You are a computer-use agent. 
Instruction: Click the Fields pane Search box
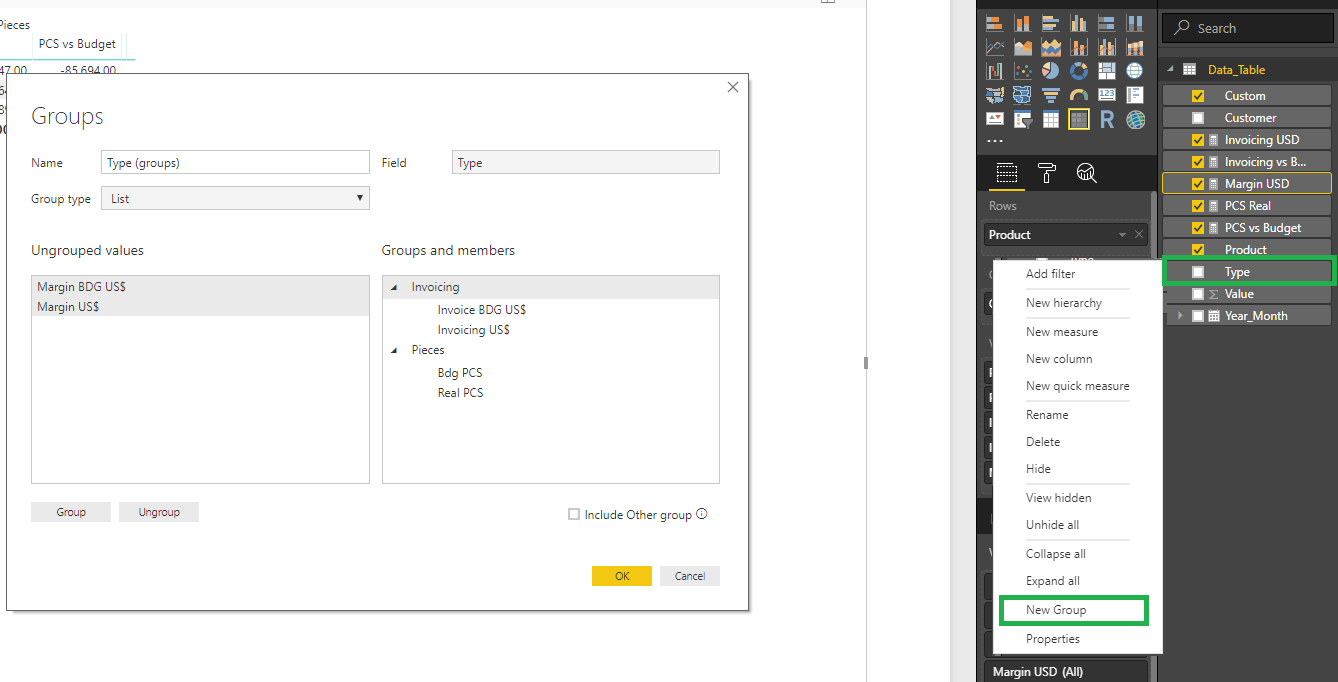click(x=1248, y=28)
